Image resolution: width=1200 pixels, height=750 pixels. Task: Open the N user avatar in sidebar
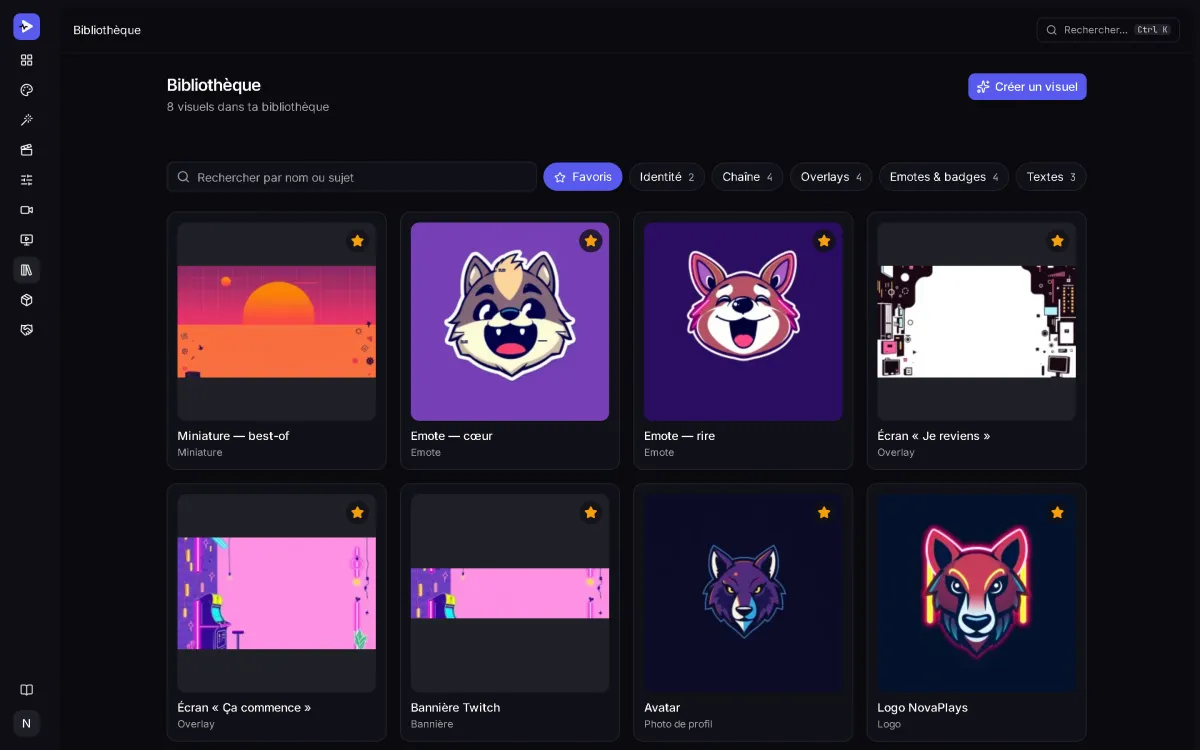[27, 723]
